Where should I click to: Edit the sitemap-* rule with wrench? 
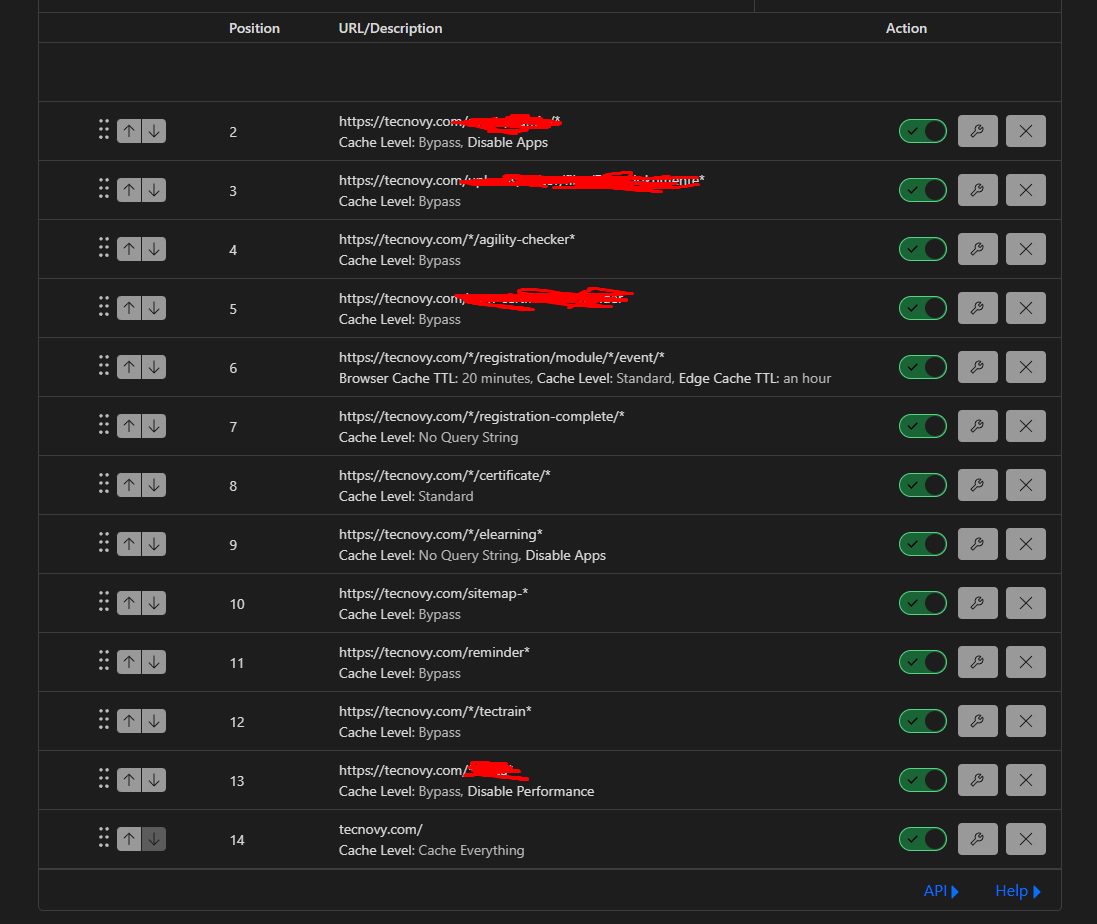pyautogui.click(x=977, y=603)
